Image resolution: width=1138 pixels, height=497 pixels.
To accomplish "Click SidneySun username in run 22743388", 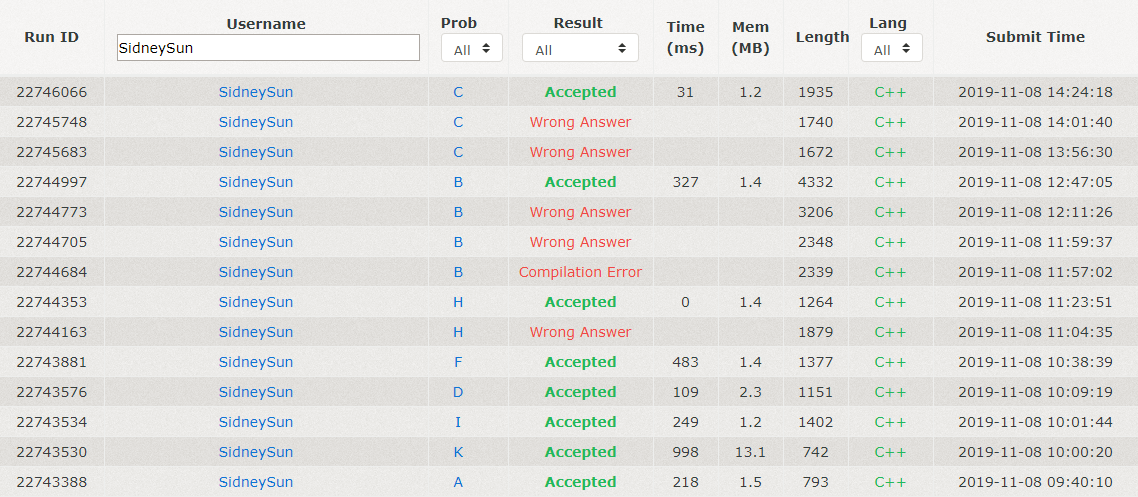I will coord(256,482).
